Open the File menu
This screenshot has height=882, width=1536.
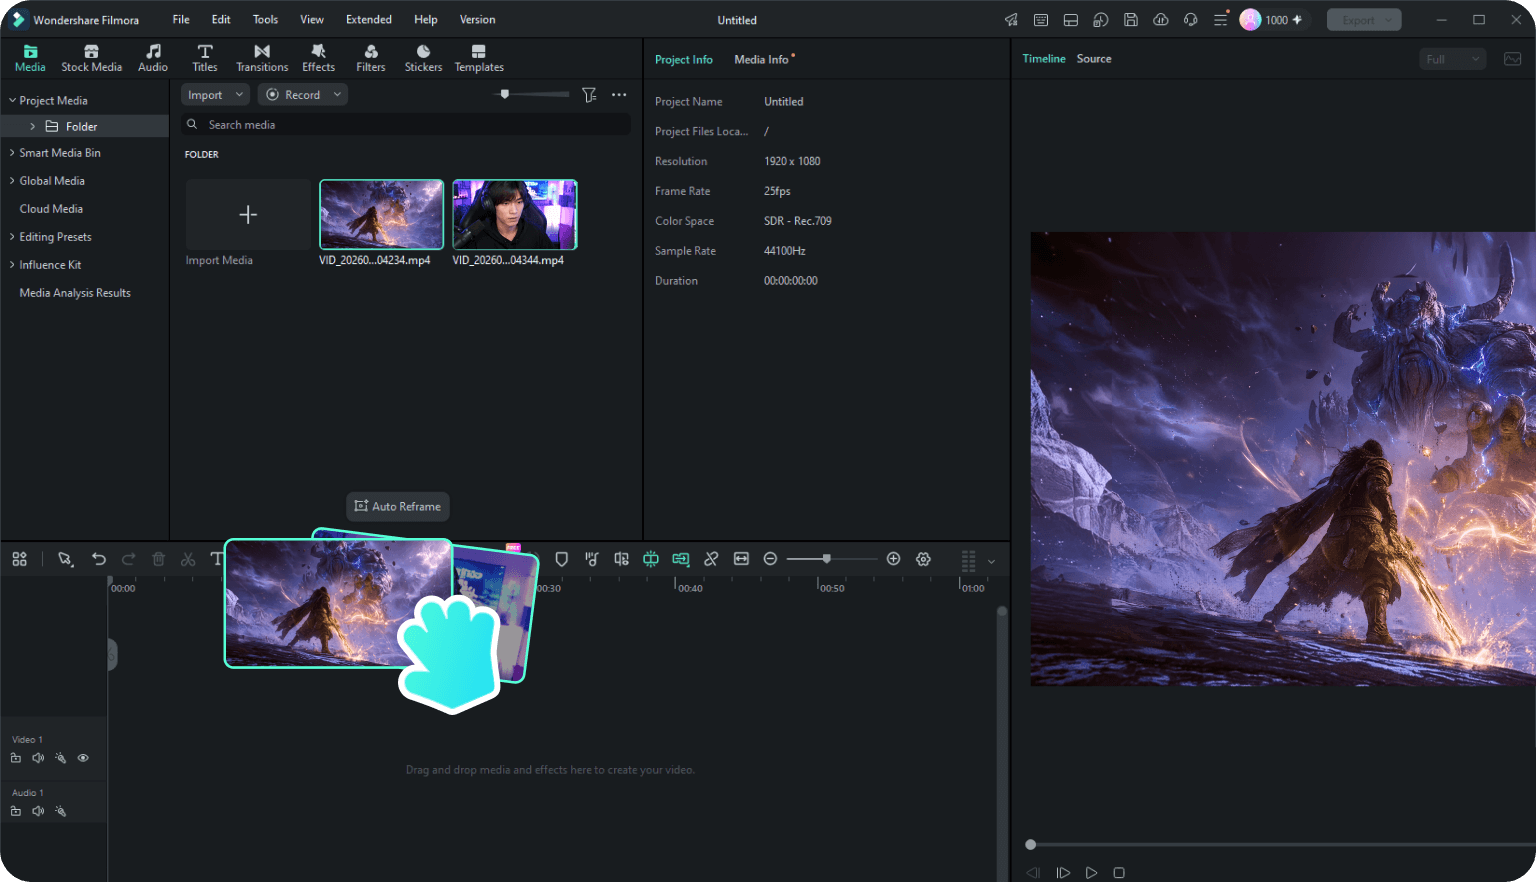(181, 19)
